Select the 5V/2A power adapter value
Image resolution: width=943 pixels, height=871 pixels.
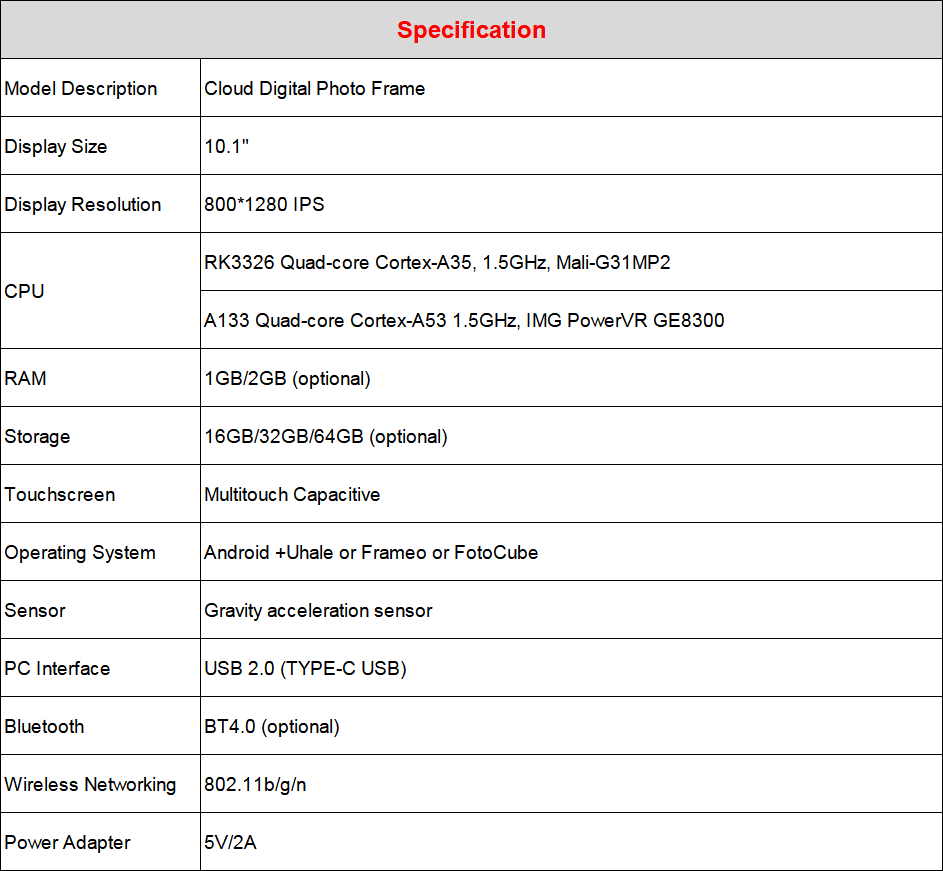coord(231,842)
